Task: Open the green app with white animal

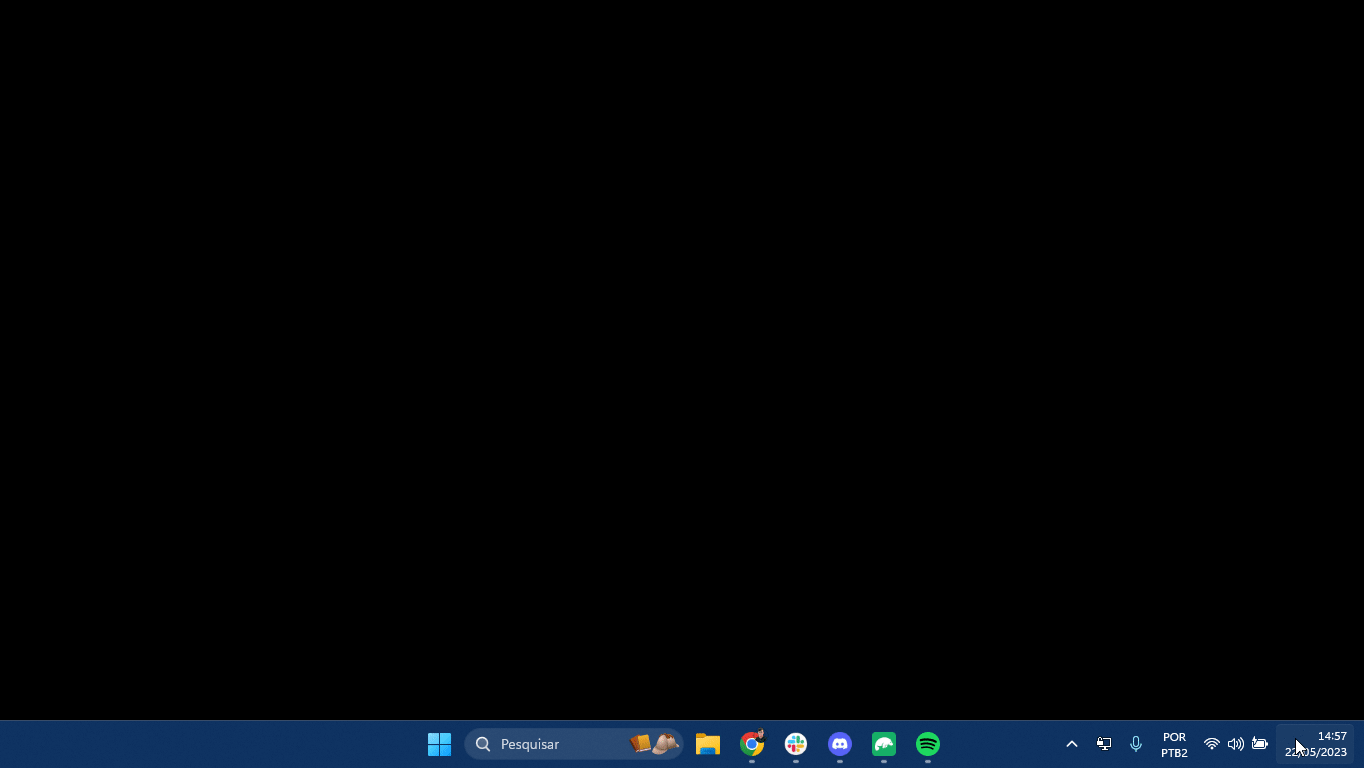Action: click(x=884, y=744)
